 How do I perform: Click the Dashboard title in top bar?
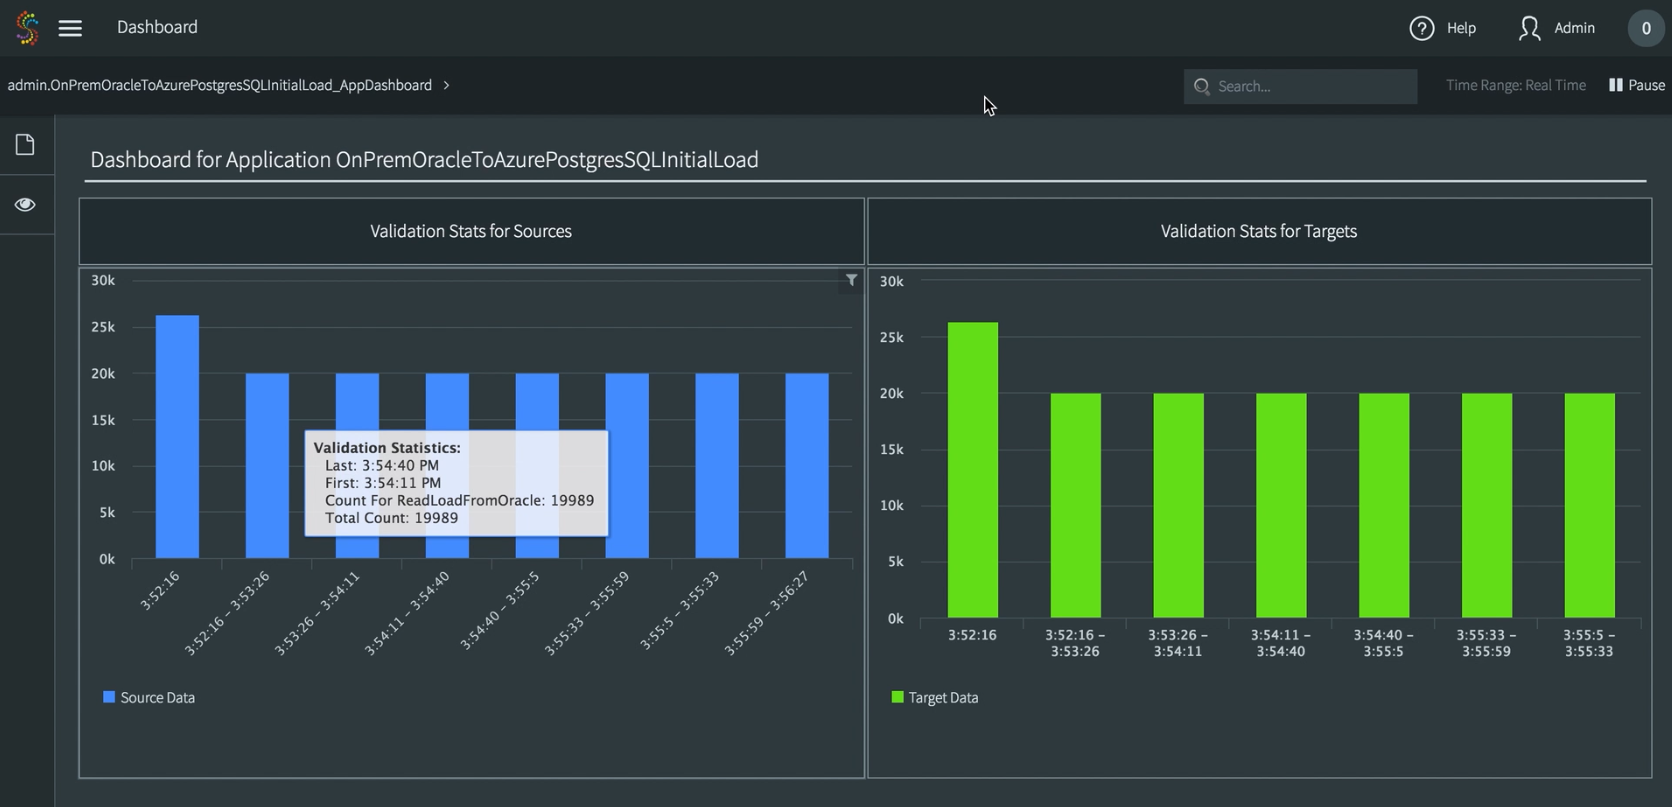(x=157, y=27)
